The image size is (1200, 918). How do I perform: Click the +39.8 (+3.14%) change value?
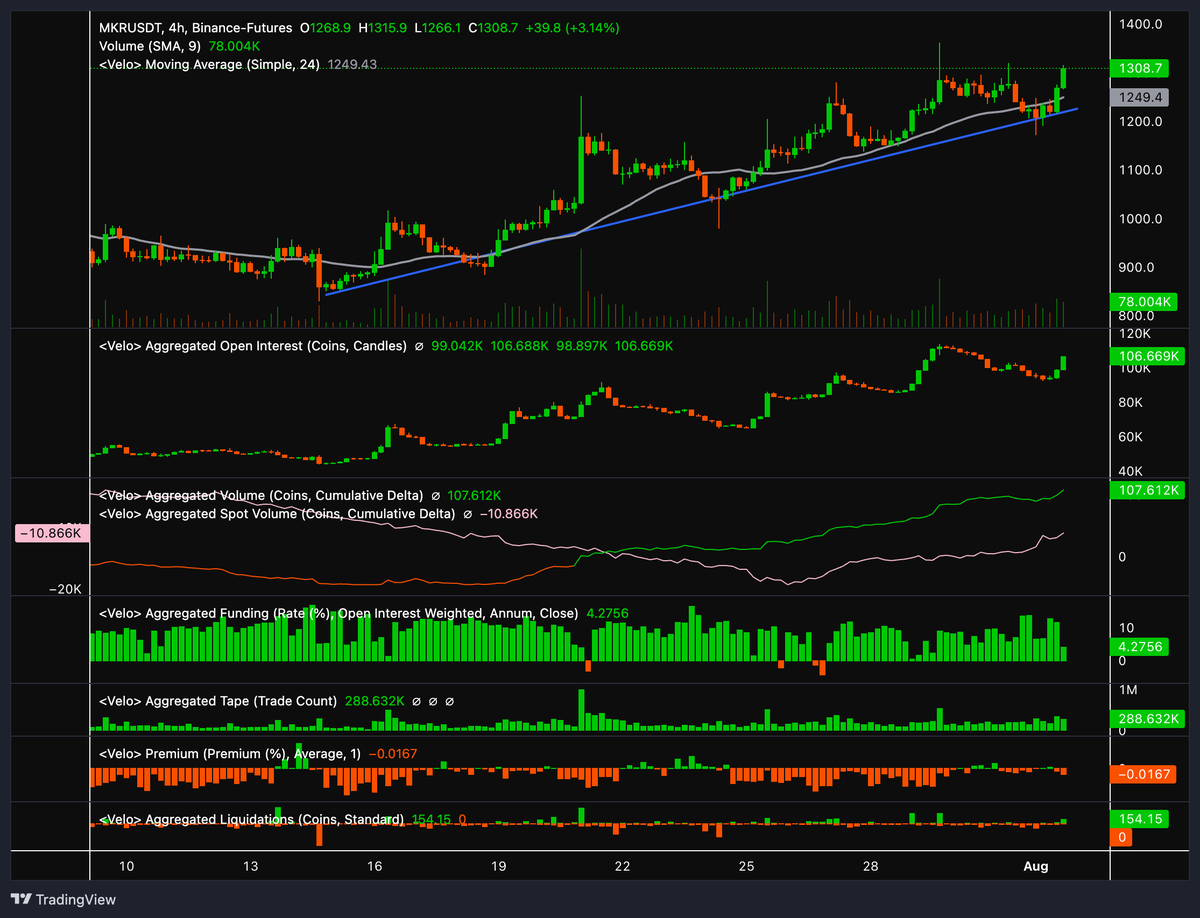click(x=572, y=28)
